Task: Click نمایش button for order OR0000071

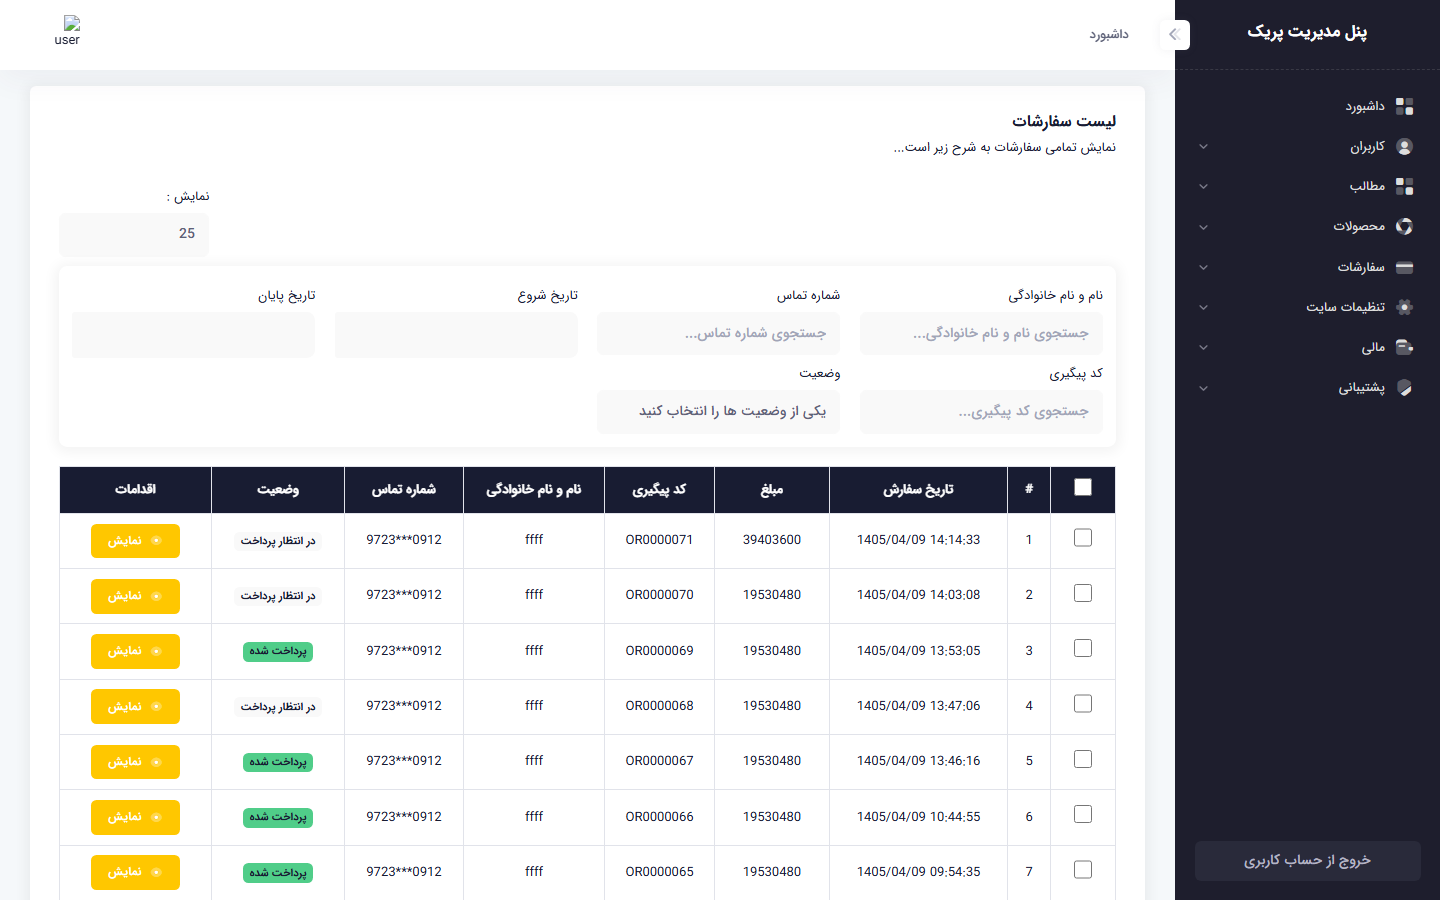Action: 135,541
